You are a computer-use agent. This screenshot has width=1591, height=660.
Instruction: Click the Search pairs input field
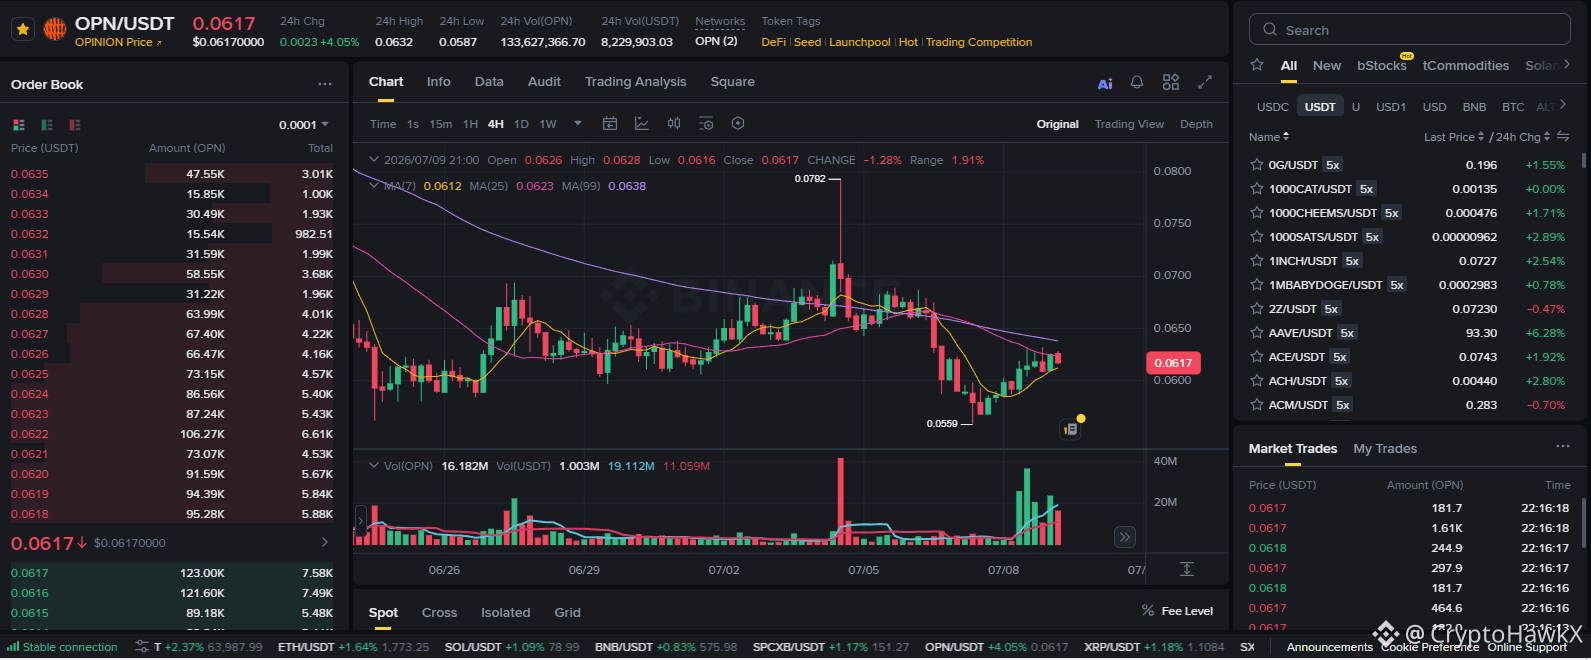(x=1410, y=30)
